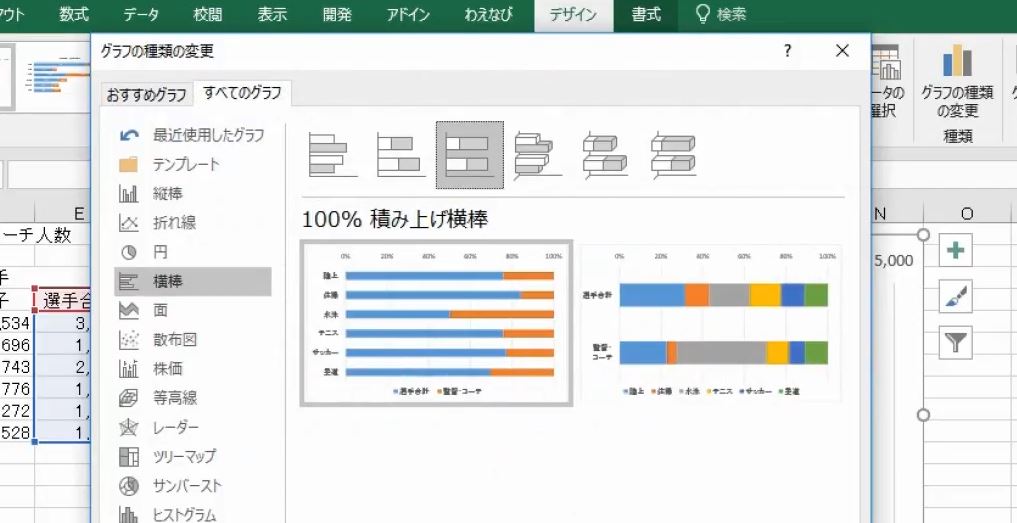This screenshot has height=523, width=1017.
Task: Choose the サンバースト chart category
Action: click(193, 486)
